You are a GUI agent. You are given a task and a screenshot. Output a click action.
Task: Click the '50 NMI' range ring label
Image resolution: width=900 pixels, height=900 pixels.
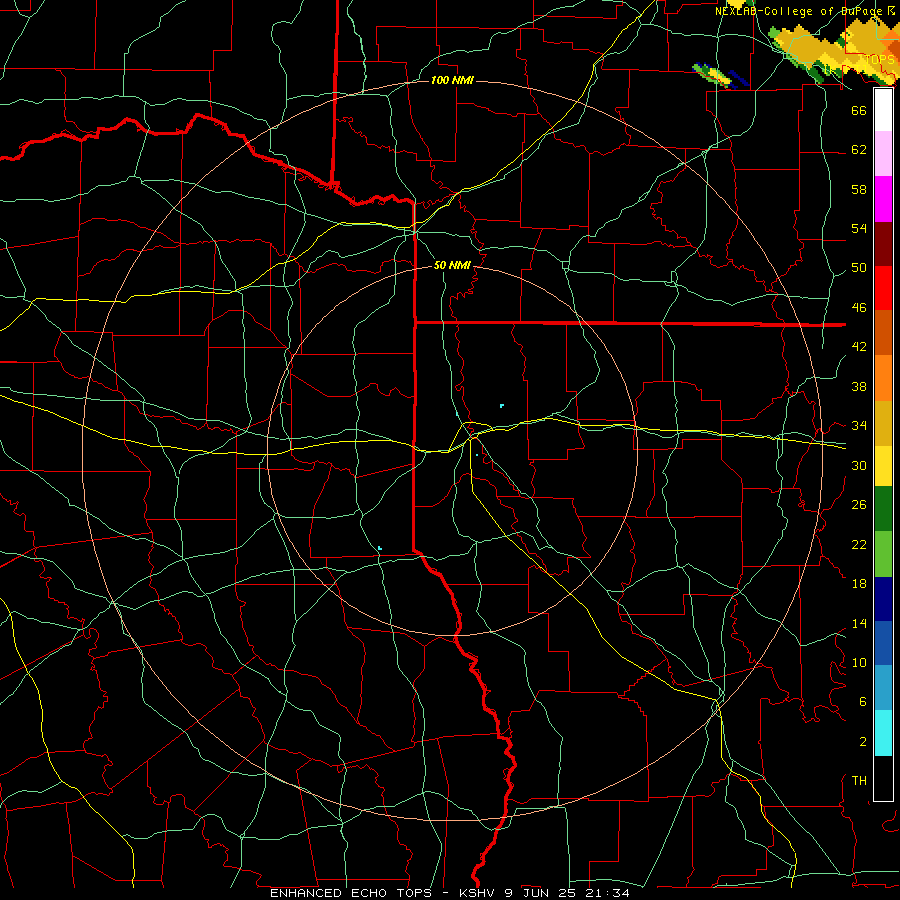[x=452, y=265]
